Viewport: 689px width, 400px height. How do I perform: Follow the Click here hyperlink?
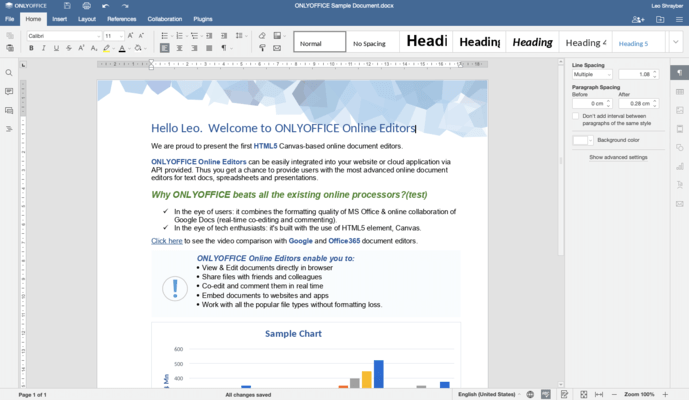[167, 241]
